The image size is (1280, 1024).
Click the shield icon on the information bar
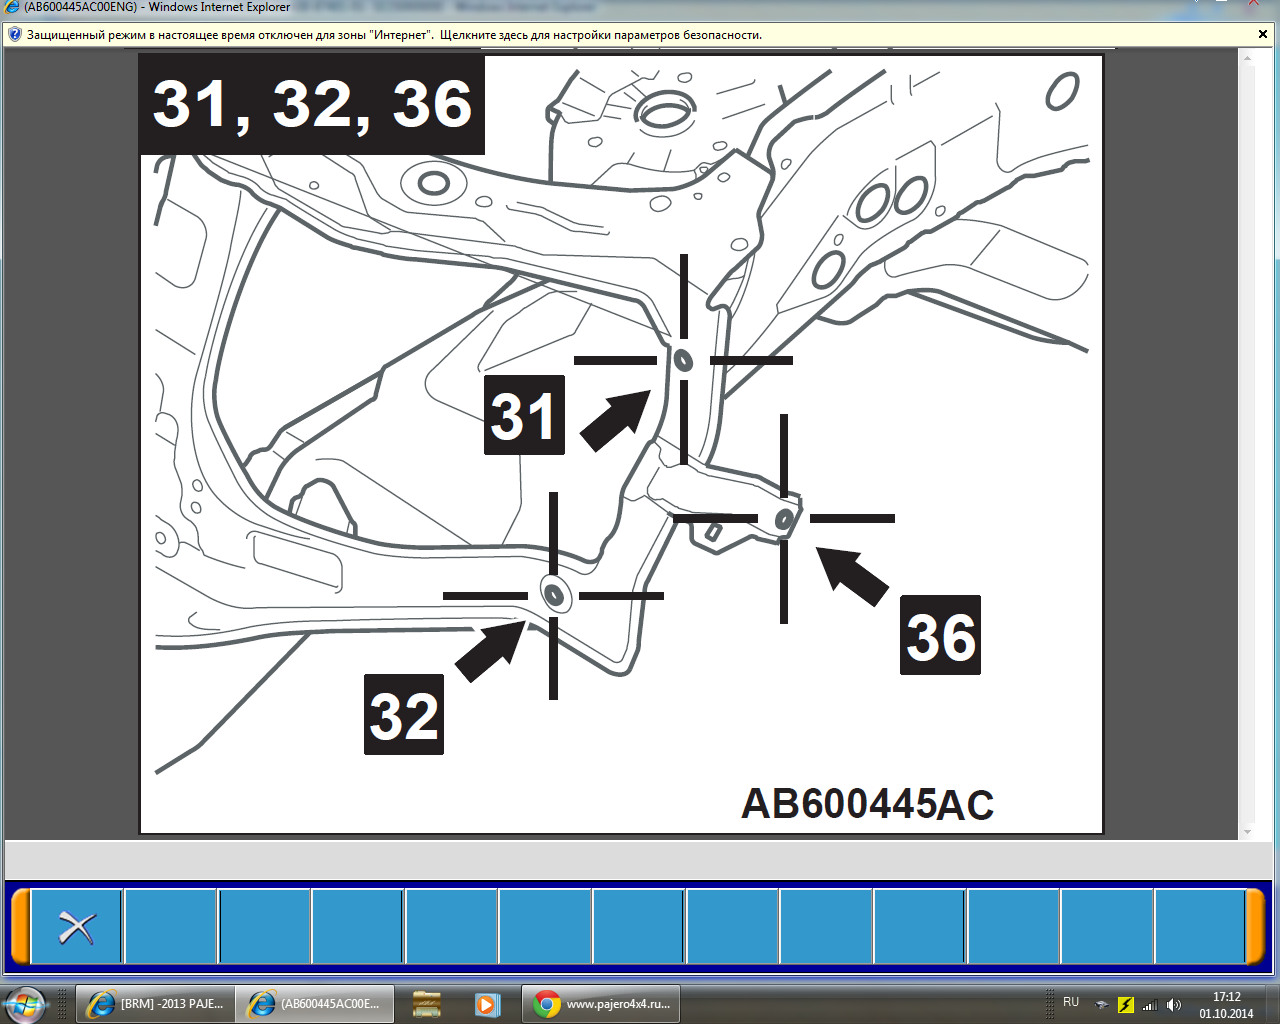[x=14, y=35]
